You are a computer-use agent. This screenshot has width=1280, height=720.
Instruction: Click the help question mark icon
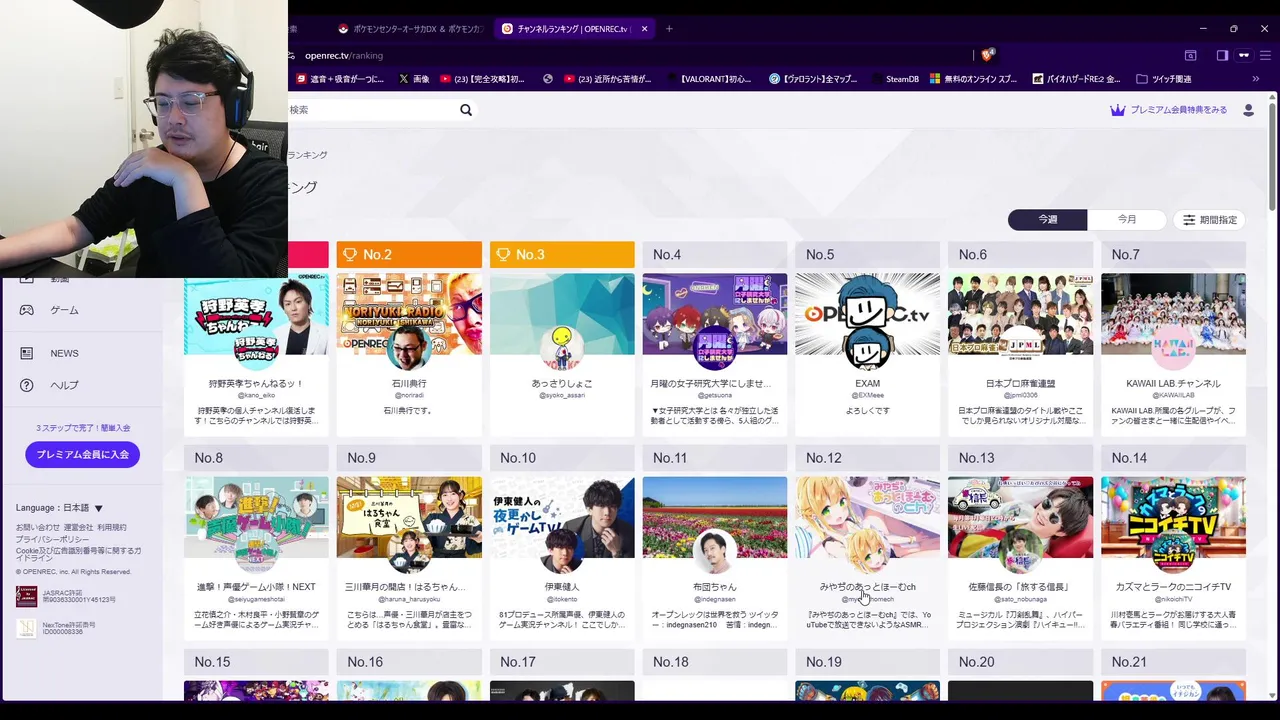point(27,385)
